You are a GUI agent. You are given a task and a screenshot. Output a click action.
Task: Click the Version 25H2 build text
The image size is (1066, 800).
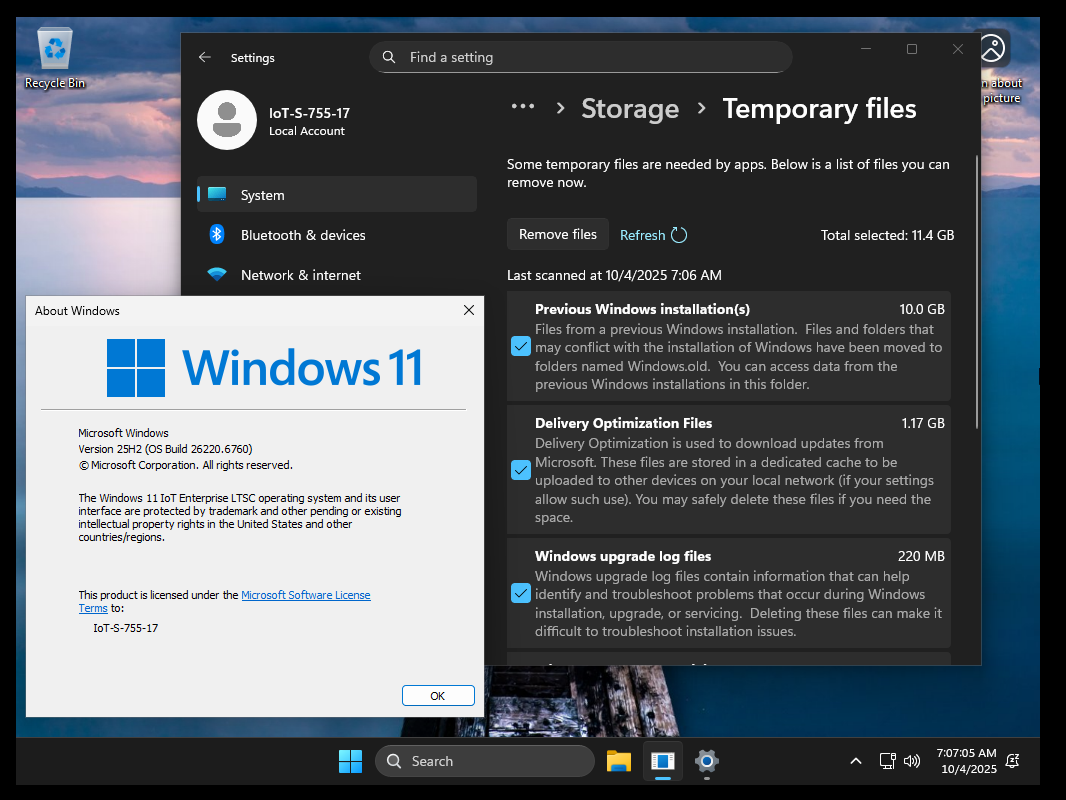(x=165, y=449)
